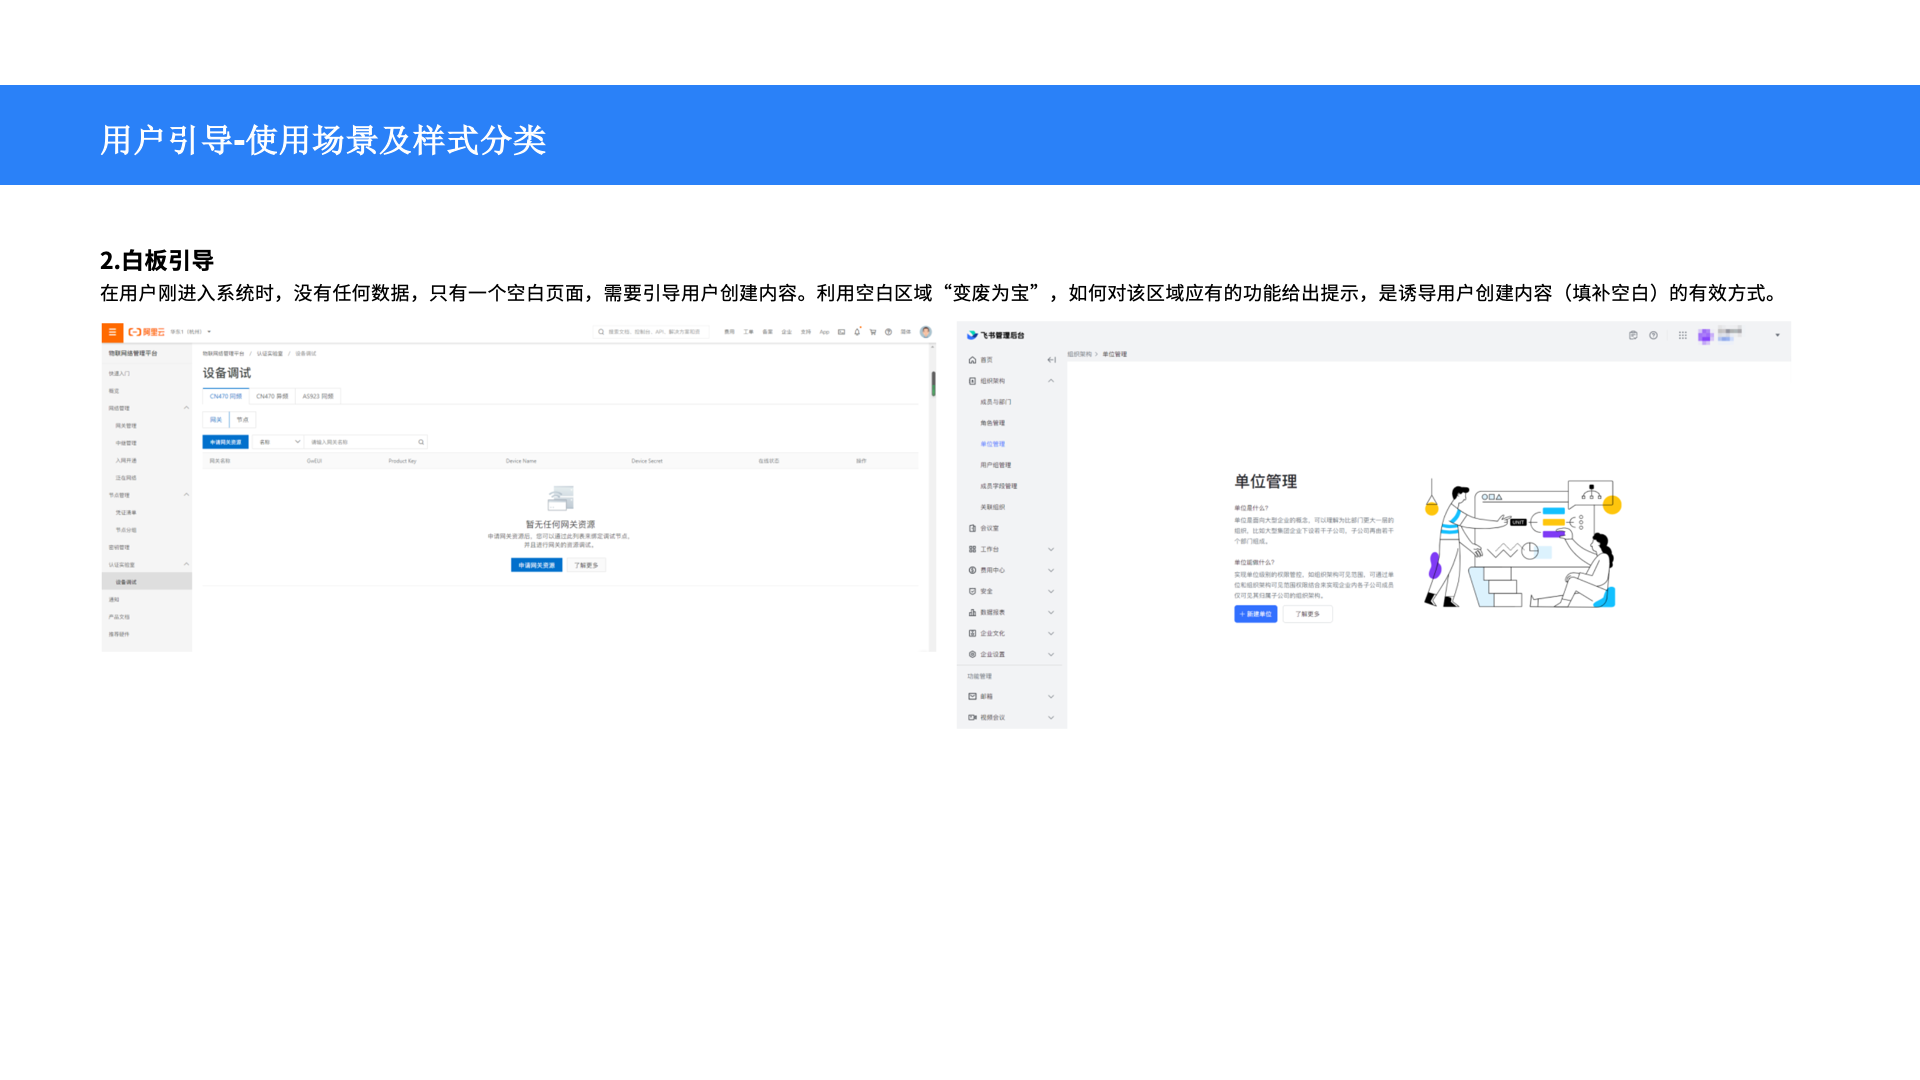Screen dimensions: 1920x1080
Task: Open the orange hamburger menu in Aliyun console
Action: [x=112, y=332]
